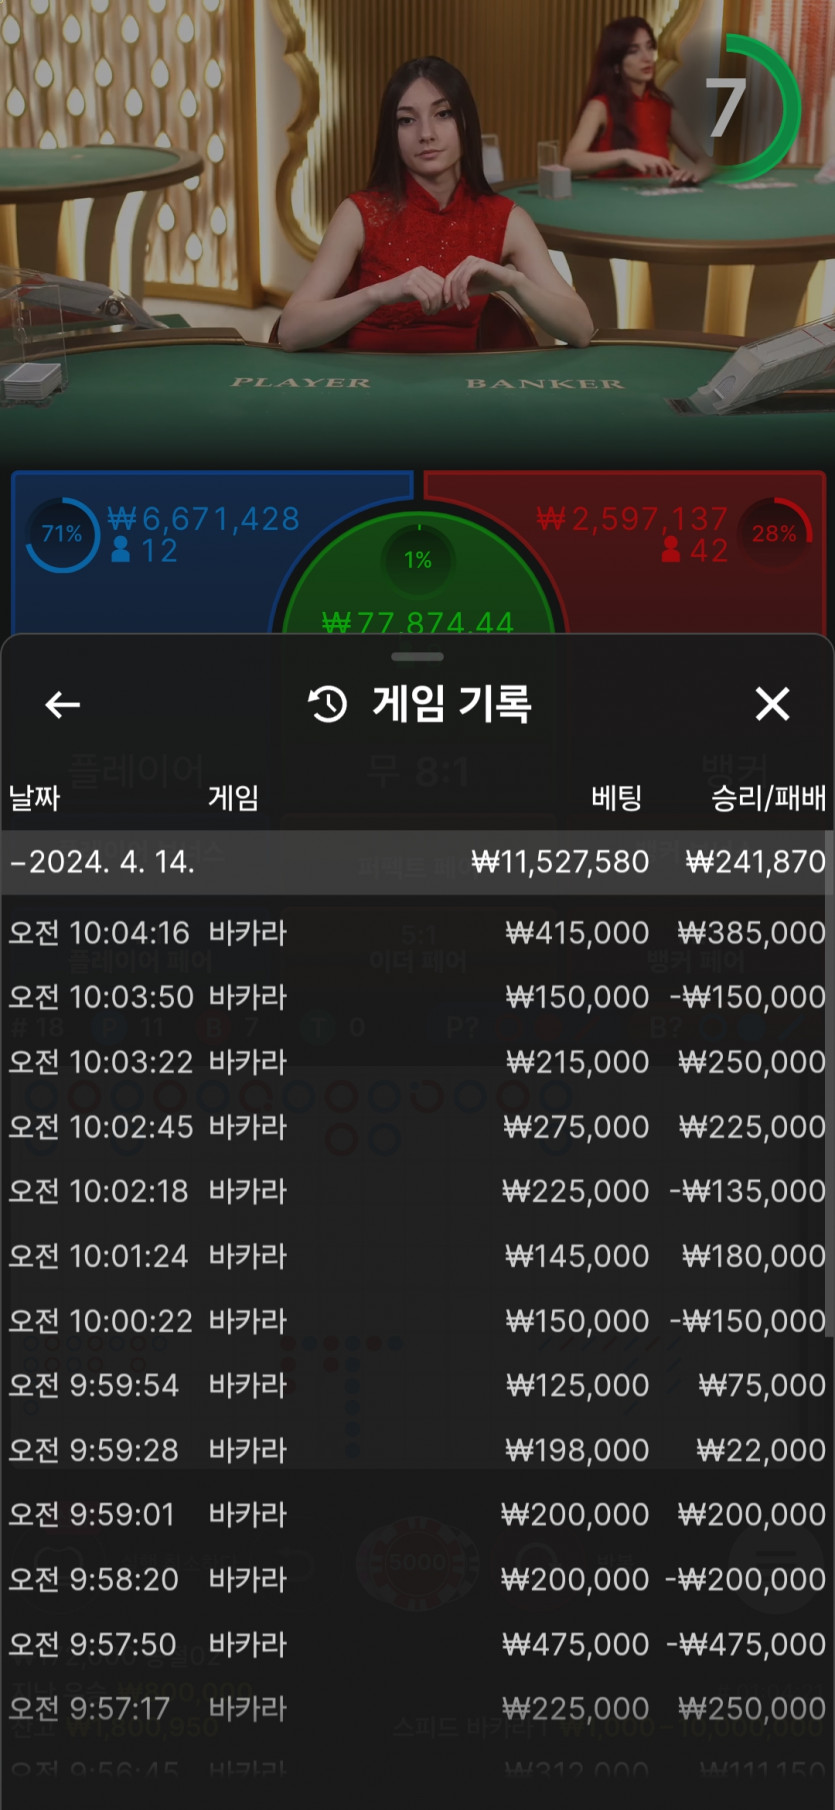This screenshot has height=1810, width=835.
Task: Expand the 오전 10:04:16 바카라 record
Action: click(x=417, y=933)
